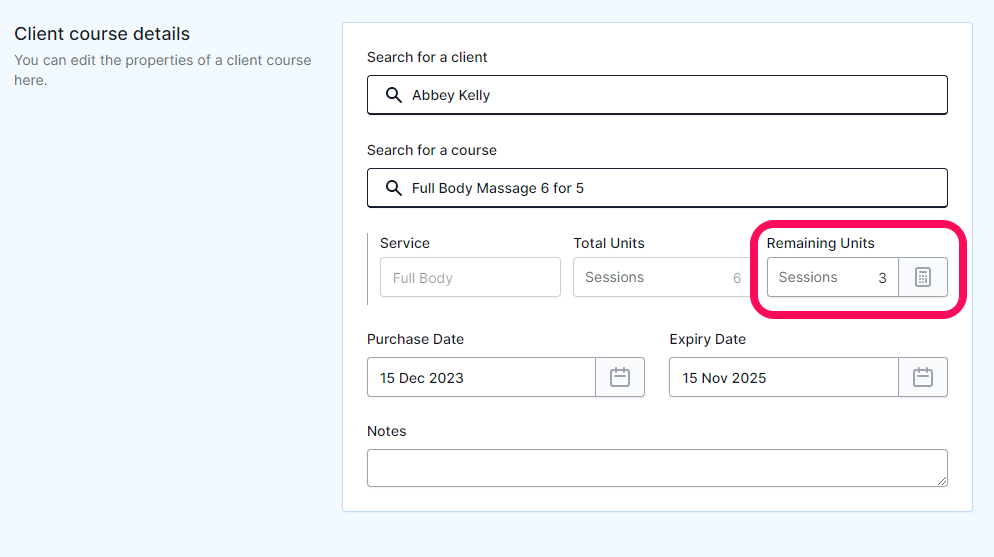This screenshot has height=557, width=994.
Task: Click the Full Body Massage course field
Action: 657,188
